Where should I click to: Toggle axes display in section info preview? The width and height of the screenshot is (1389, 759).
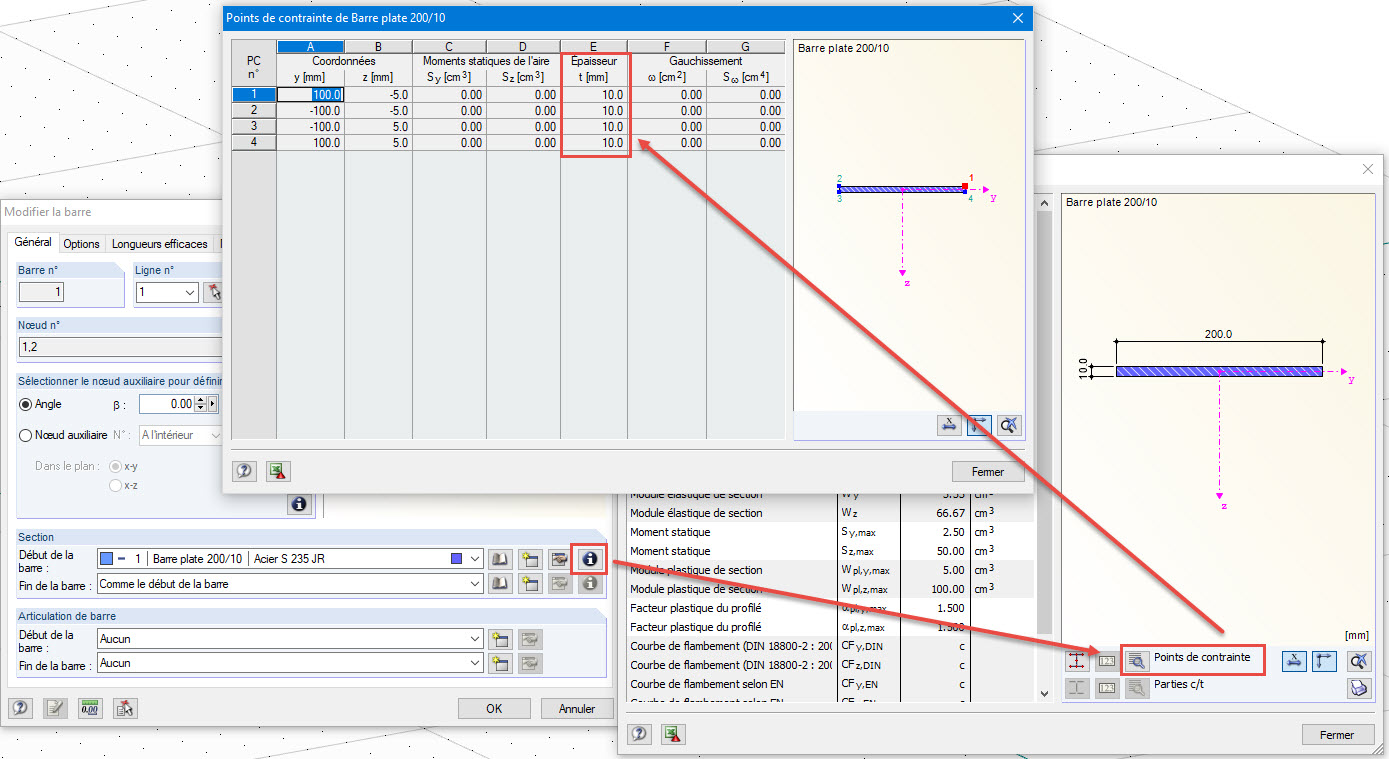coord(1324,660)
